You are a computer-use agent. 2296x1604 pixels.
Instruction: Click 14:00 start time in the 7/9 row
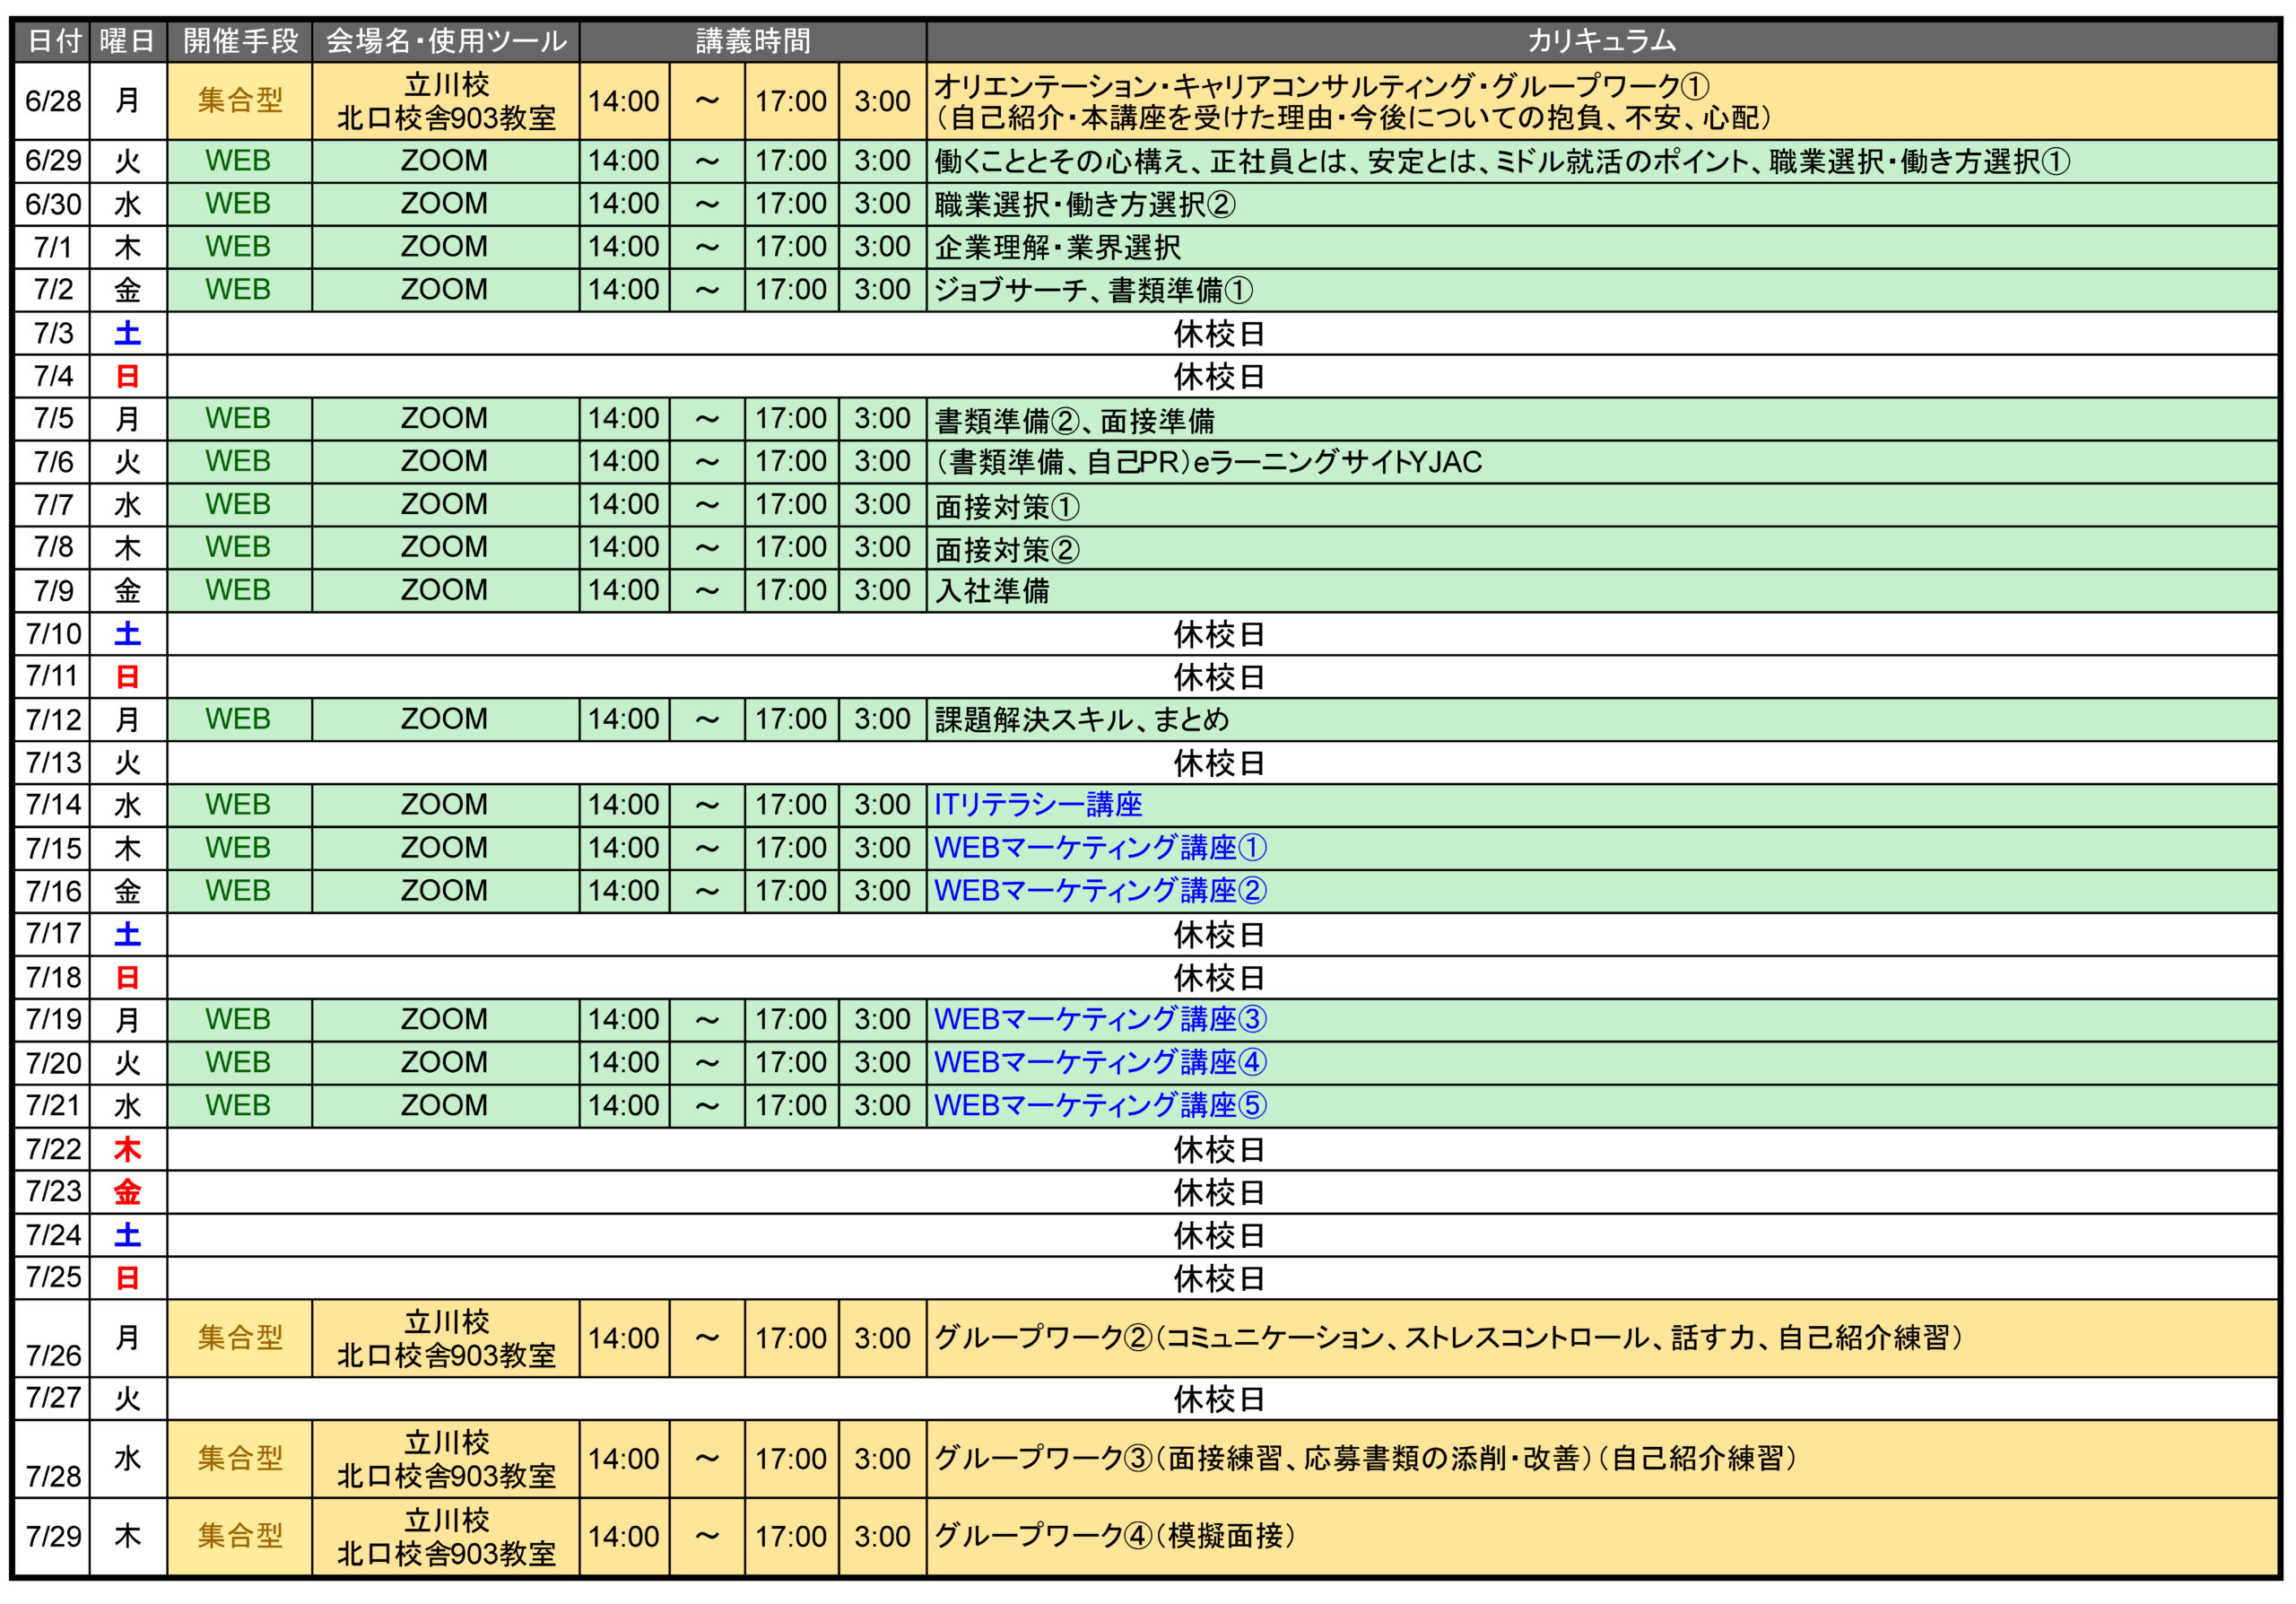pos(624,591)
